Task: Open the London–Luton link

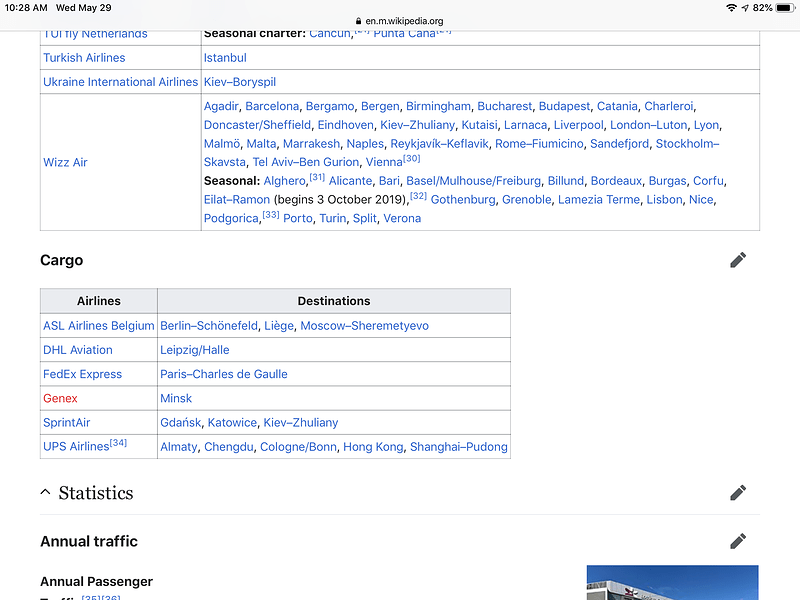Action: pyautogui.click(x=648, y=125)
